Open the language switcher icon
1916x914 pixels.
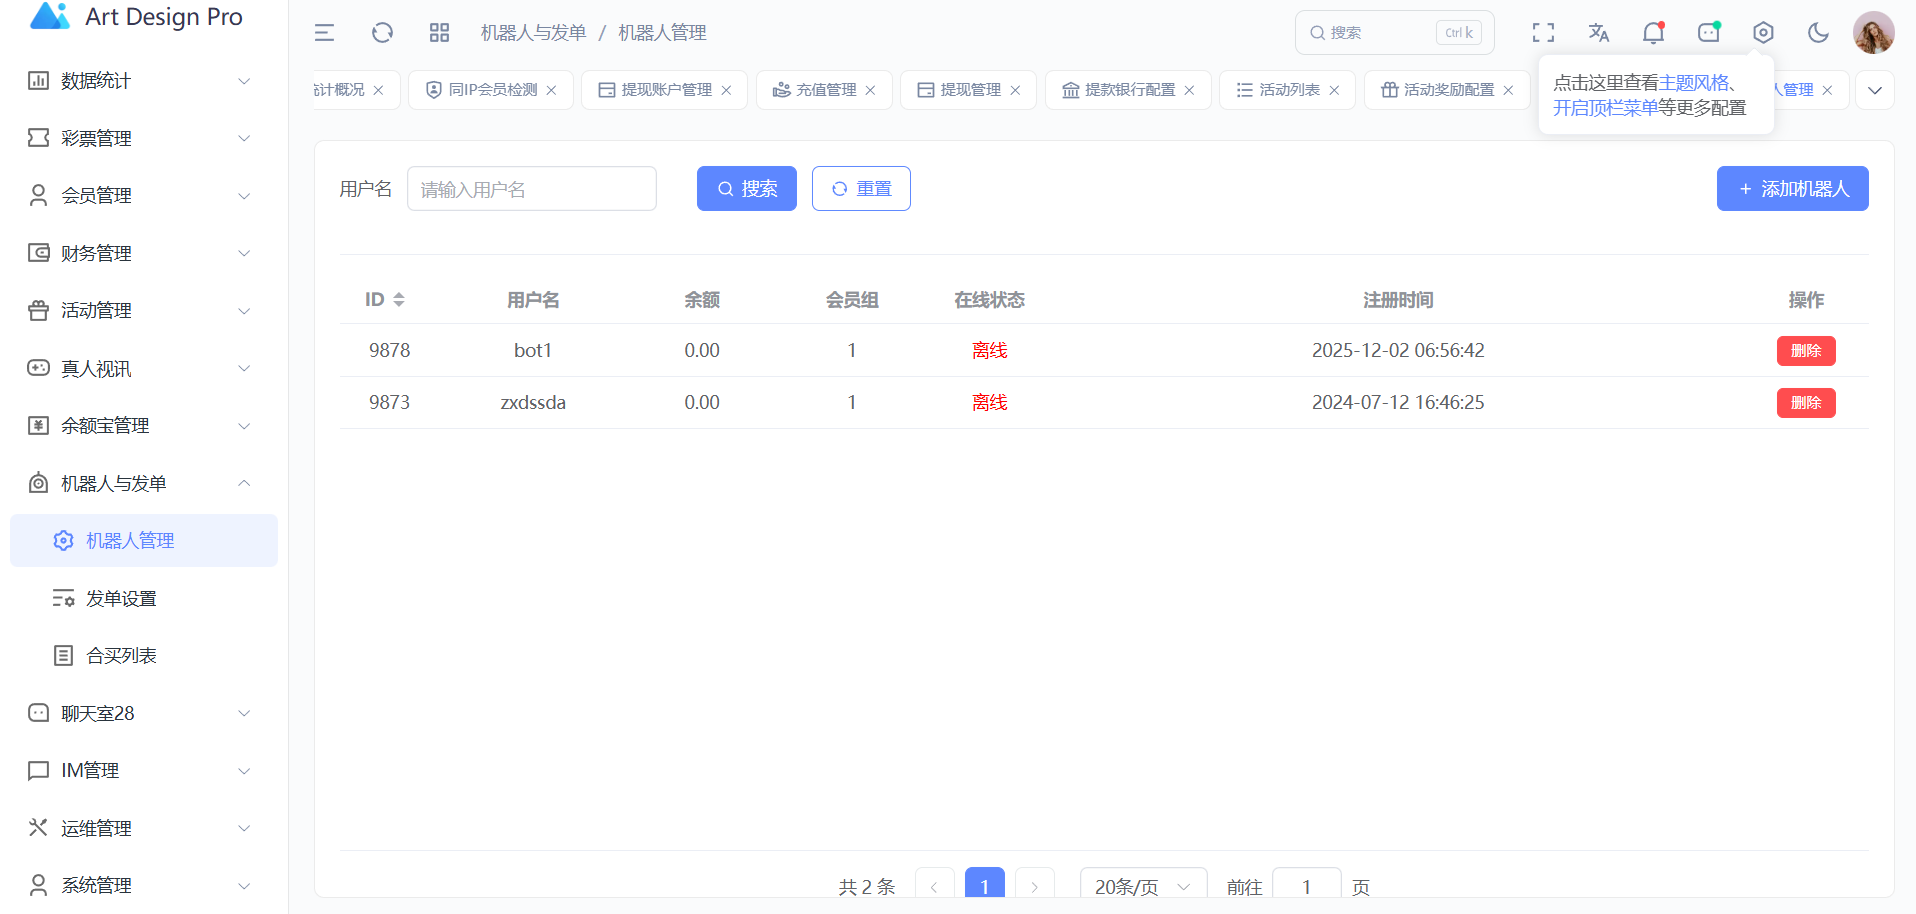pyautogui.click(x=1598, y=33)
